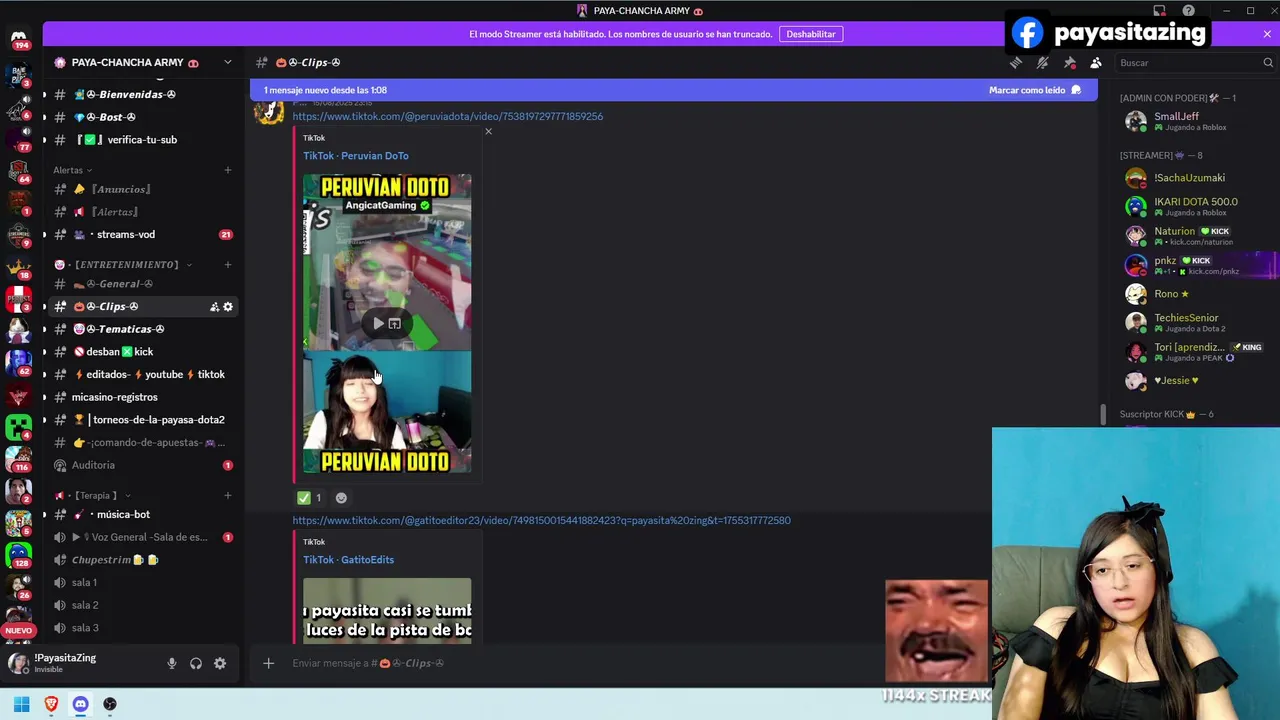This screenshot has width=1280, height=720.
Task: Open the Peruvian DoTo TikTok URL
Action: click(447, 116)
